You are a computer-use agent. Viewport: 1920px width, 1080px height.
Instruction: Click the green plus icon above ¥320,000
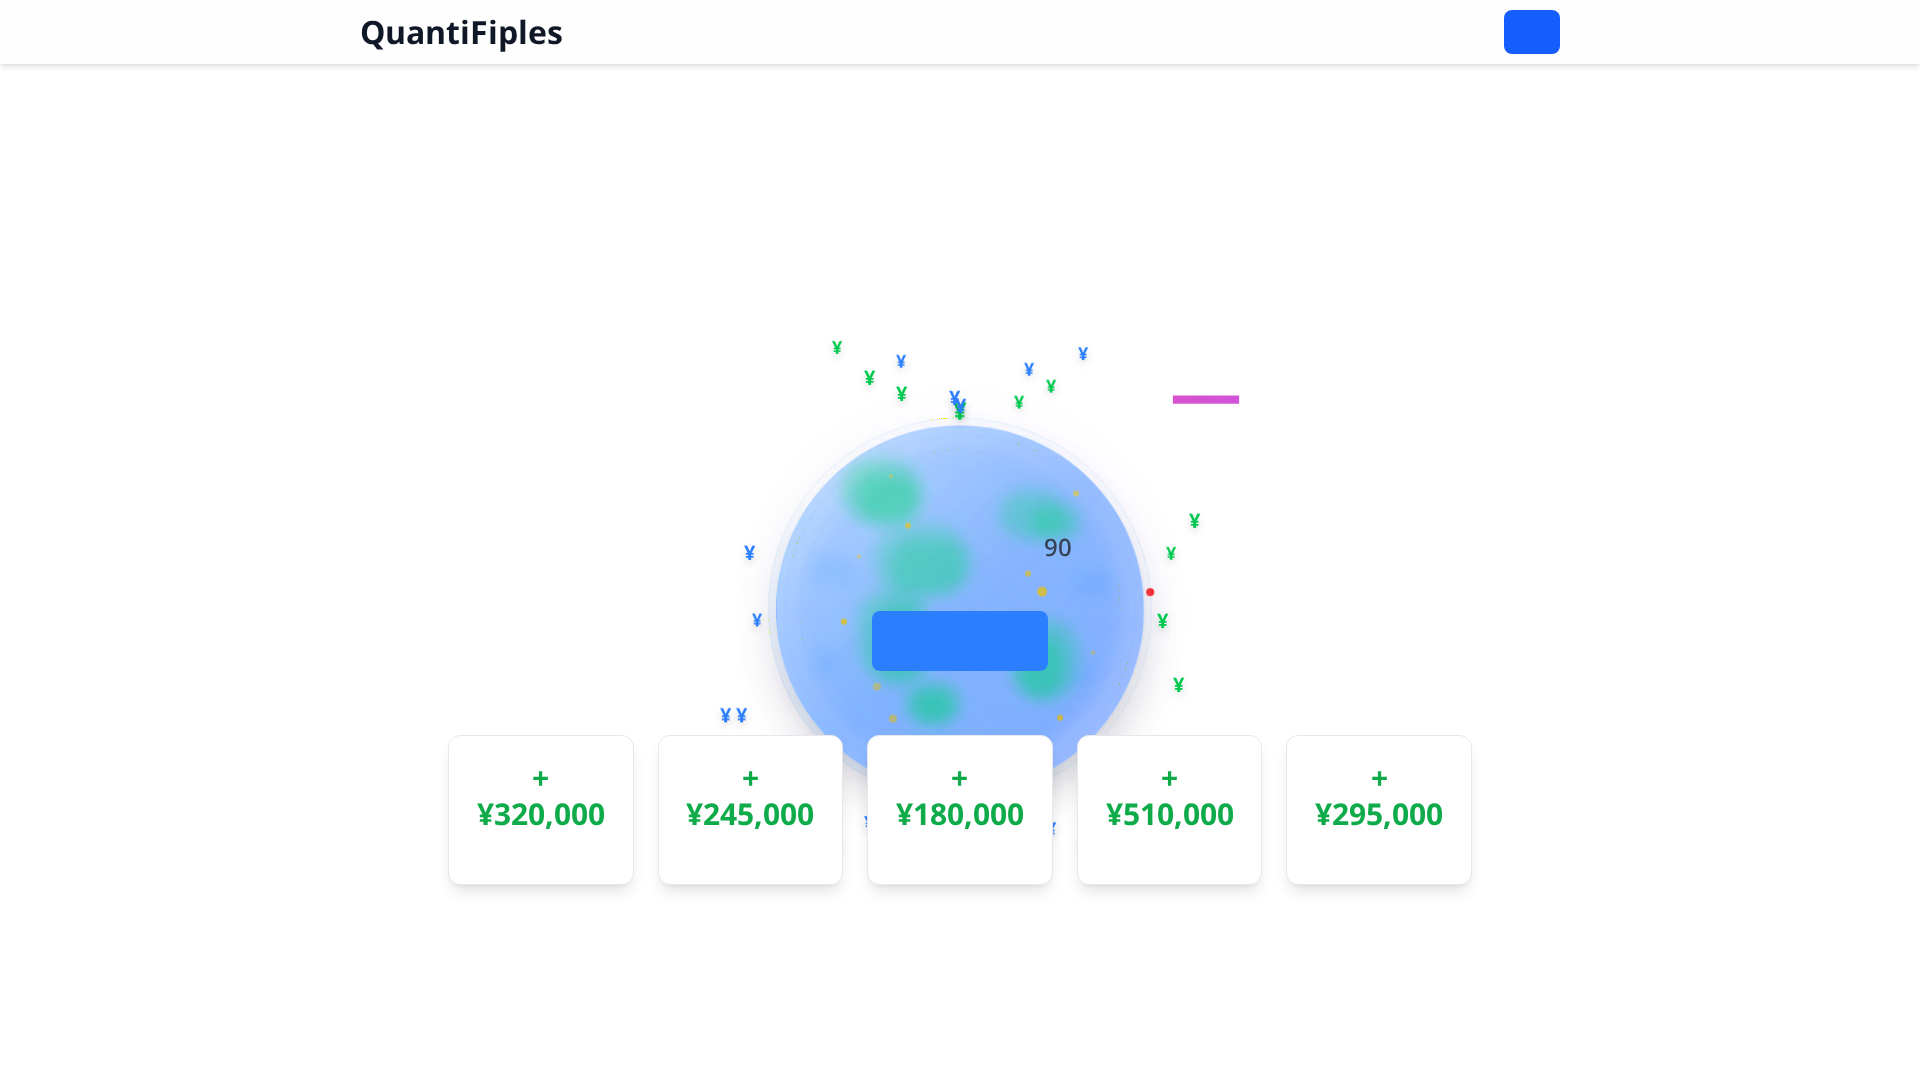(x=540, y=778)
